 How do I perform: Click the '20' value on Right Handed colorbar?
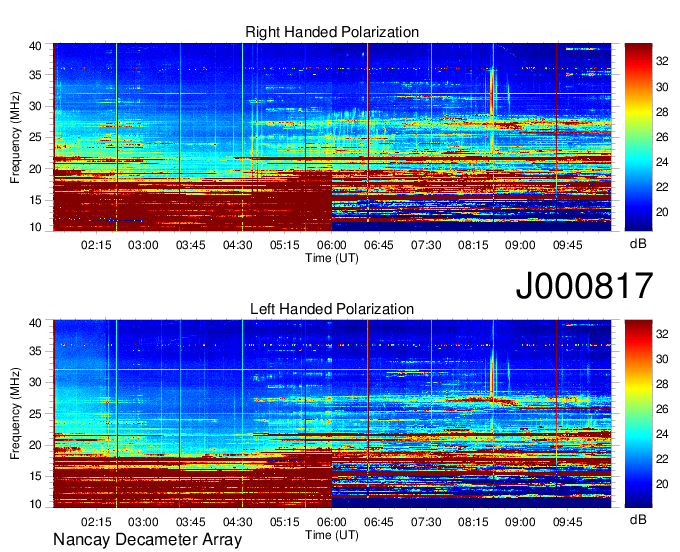pyautogui.click(x=662, y=212)
